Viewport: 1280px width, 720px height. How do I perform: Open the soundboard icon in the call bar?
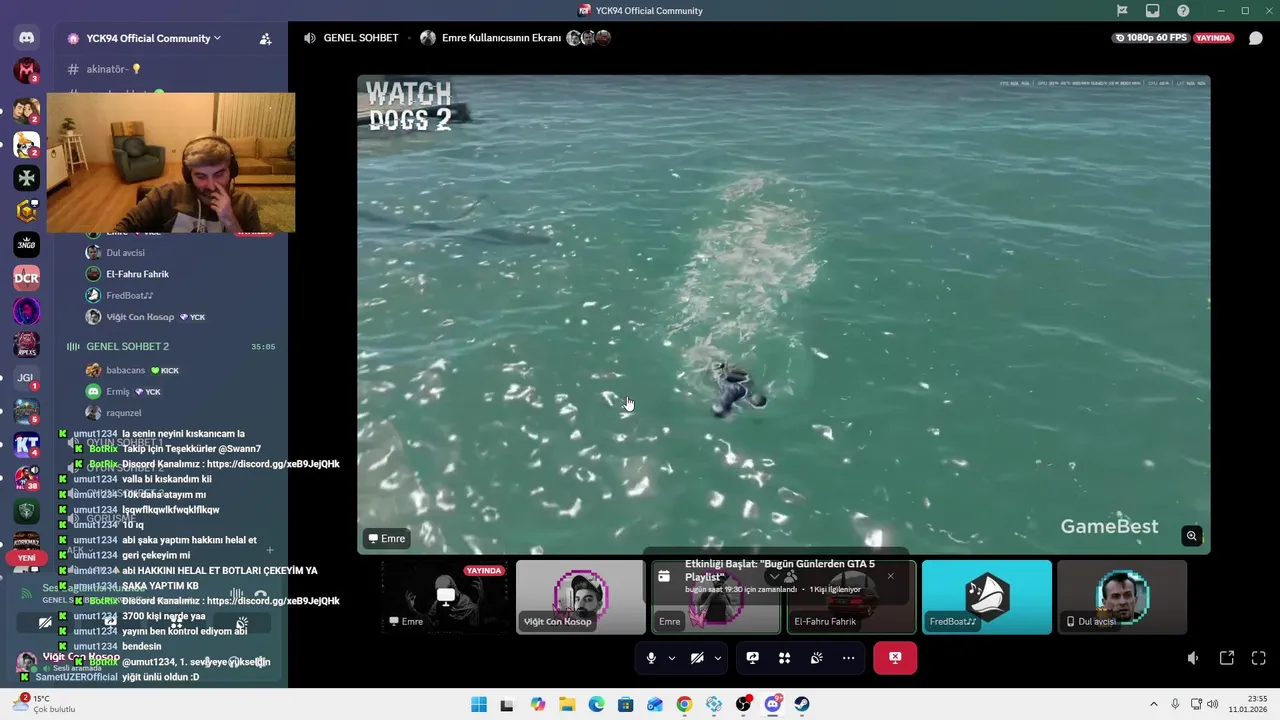[x=817, y=658]
